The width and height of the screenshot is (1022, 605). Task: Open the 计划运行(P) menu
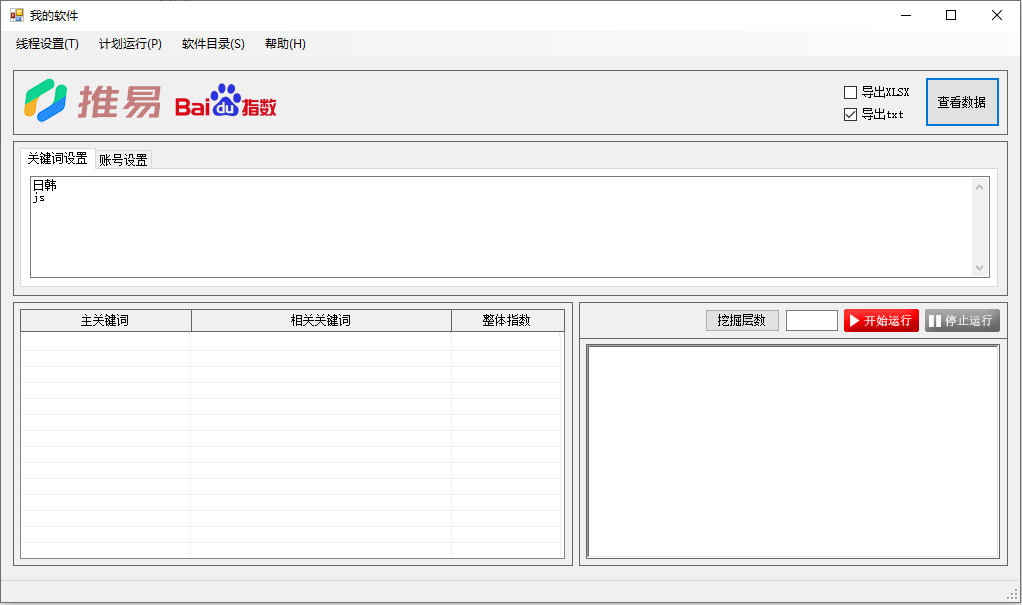click(130, 44)
